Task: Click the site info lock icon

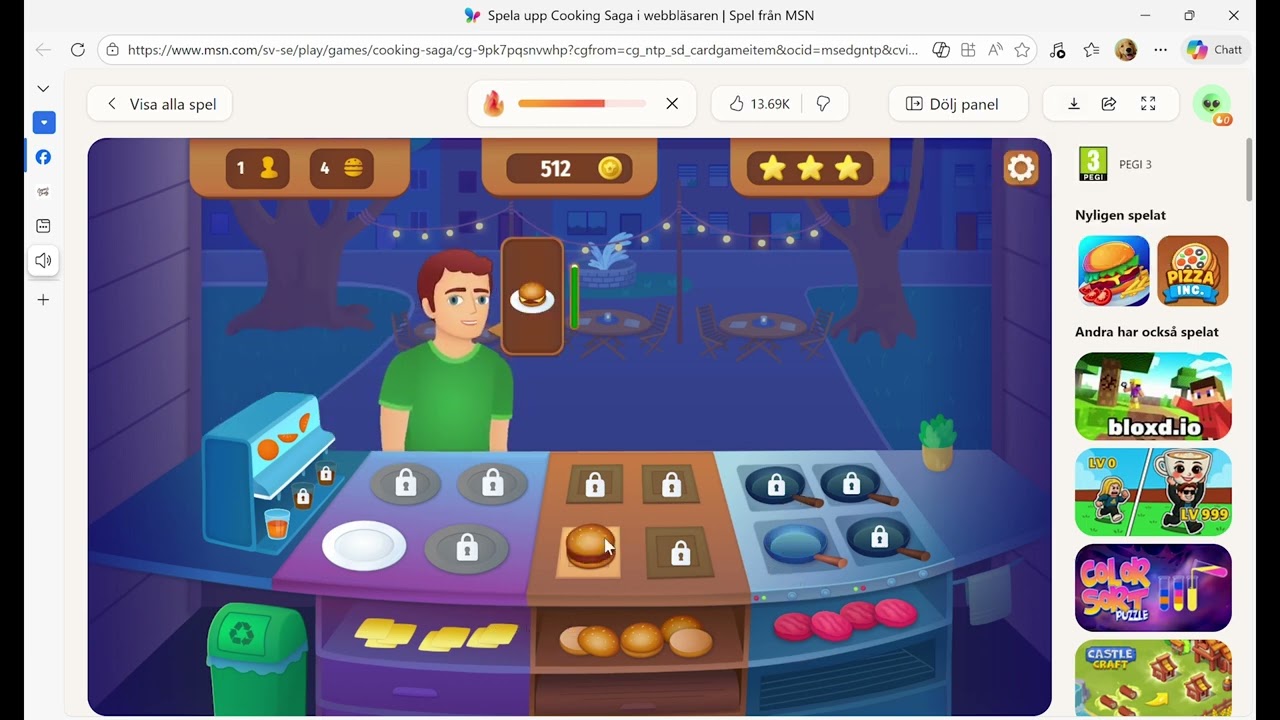Action: point(112,49)
